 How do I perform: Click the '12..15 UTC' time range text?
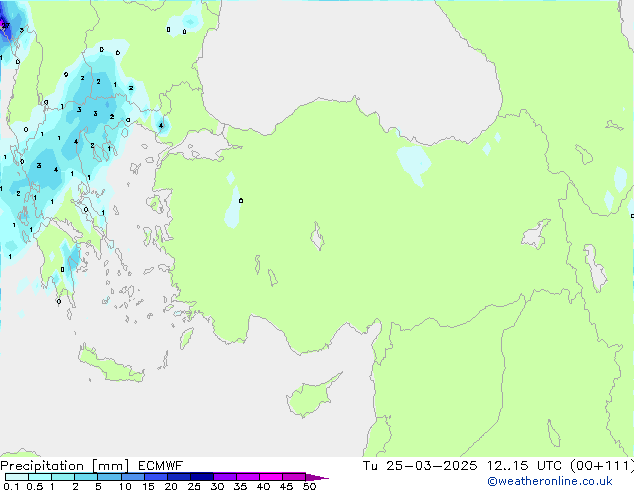point(524,466)
